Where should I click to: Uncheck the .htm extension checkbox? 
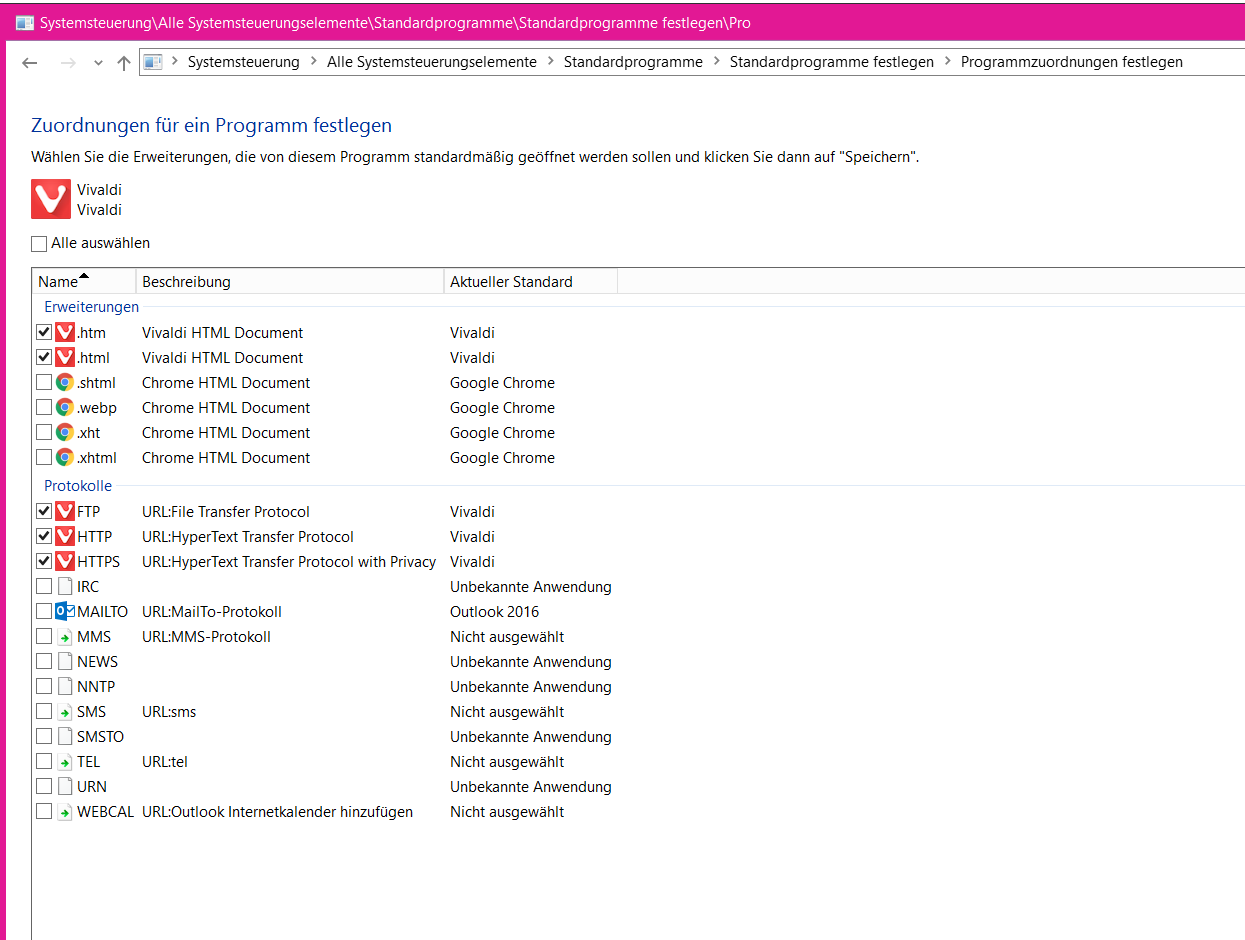pos(43,332)
